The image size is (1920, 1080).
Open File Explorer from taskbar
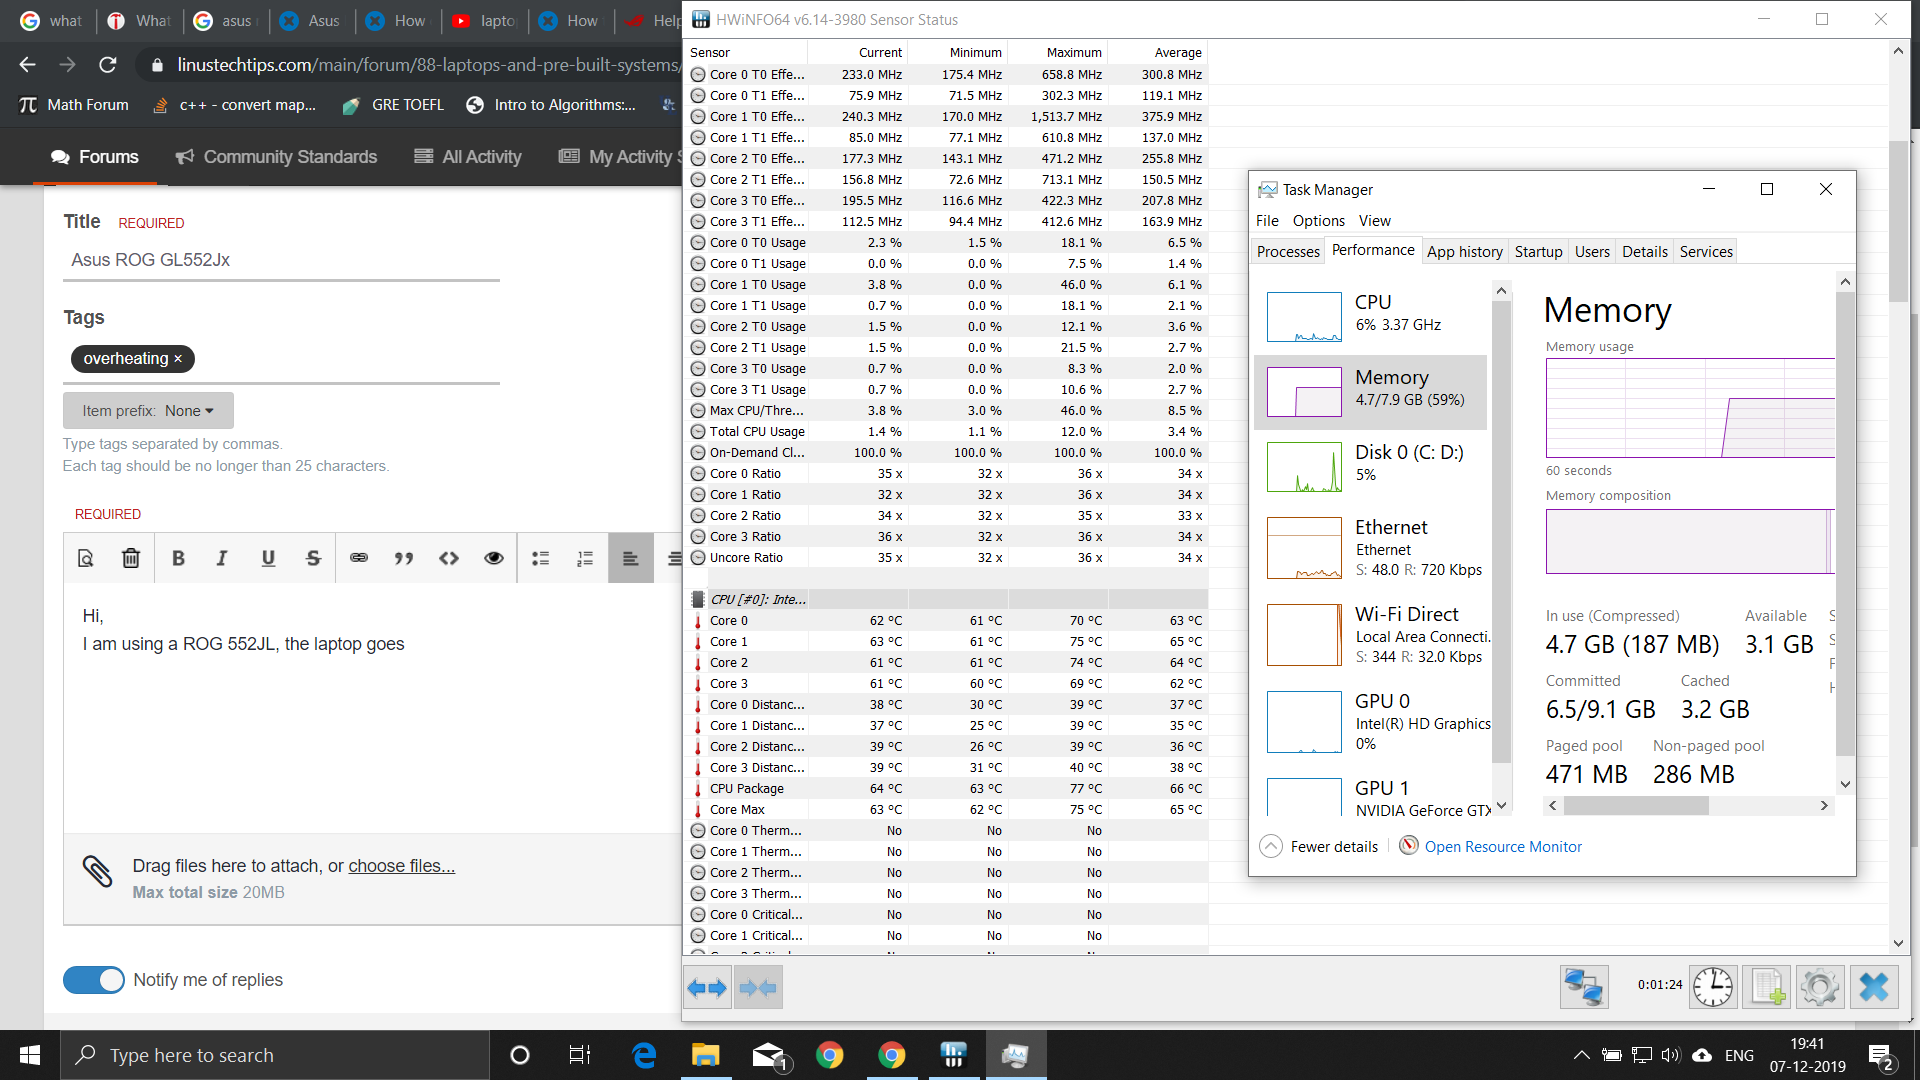click(x=705, y=1055)
